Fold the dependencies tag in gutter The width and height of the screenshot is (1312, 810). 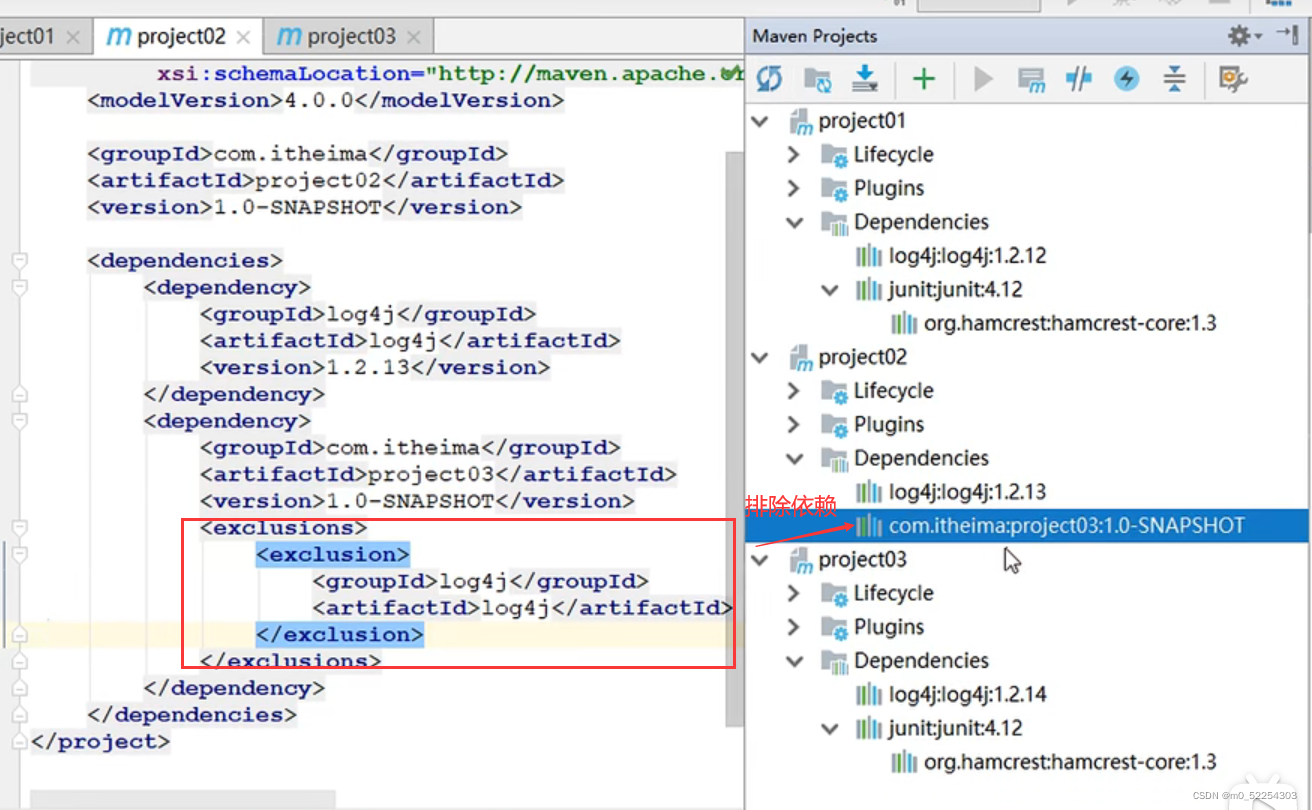point(18,261)
